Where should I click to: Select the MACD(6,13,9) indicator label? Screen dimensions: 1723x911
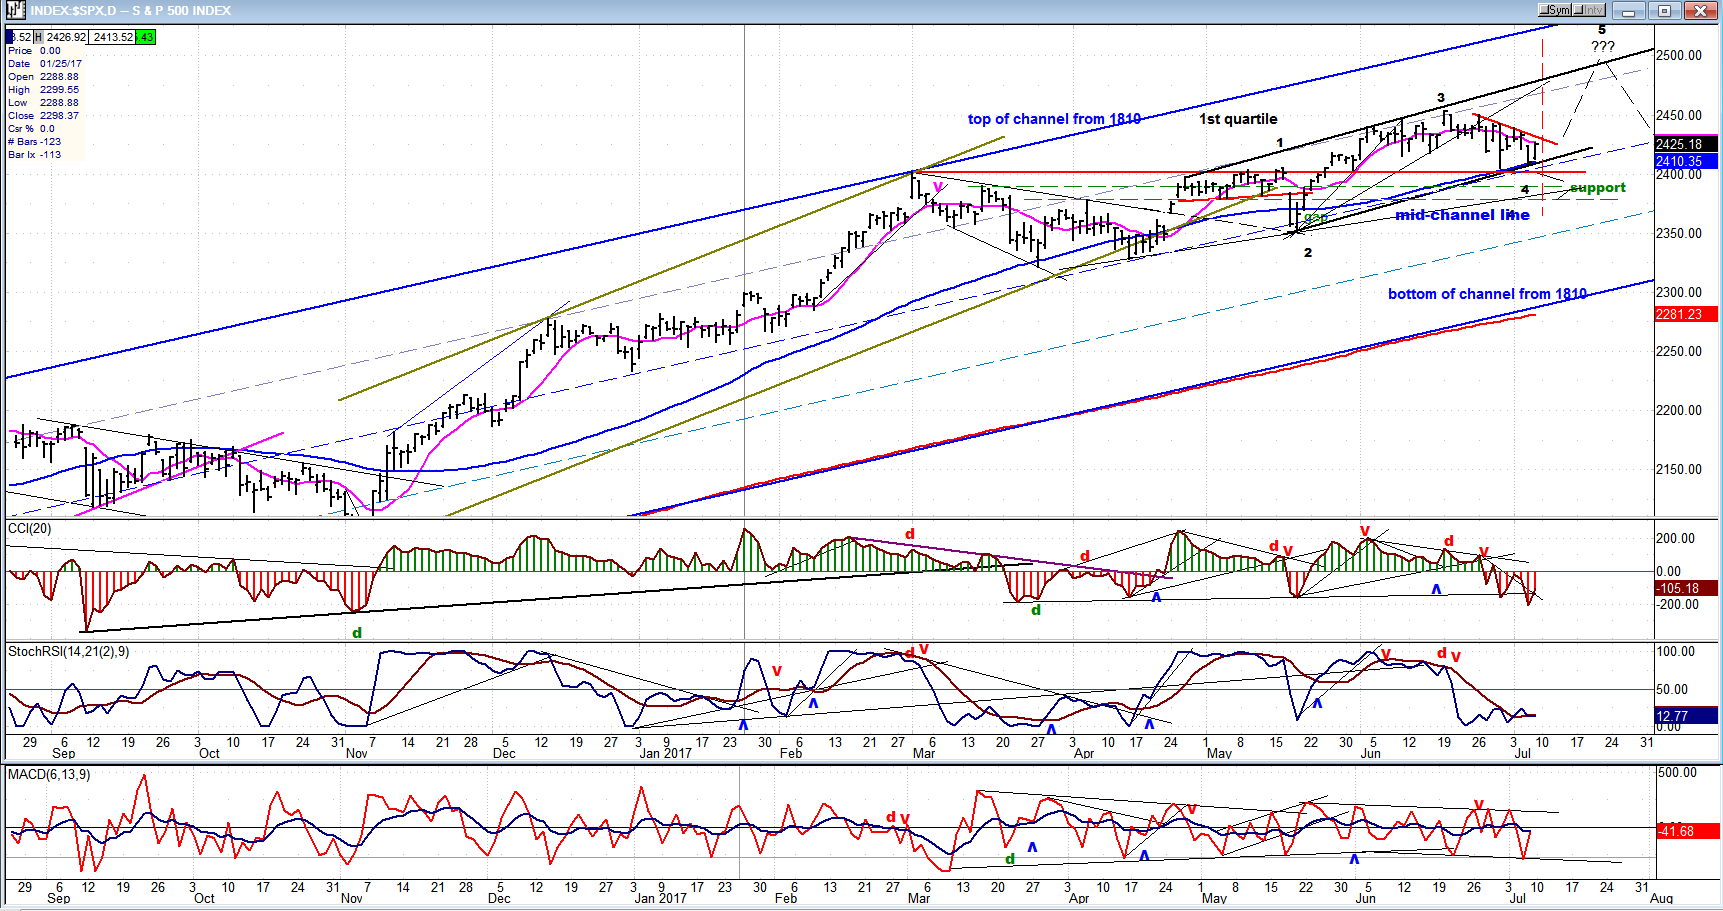tap(48, 774)
